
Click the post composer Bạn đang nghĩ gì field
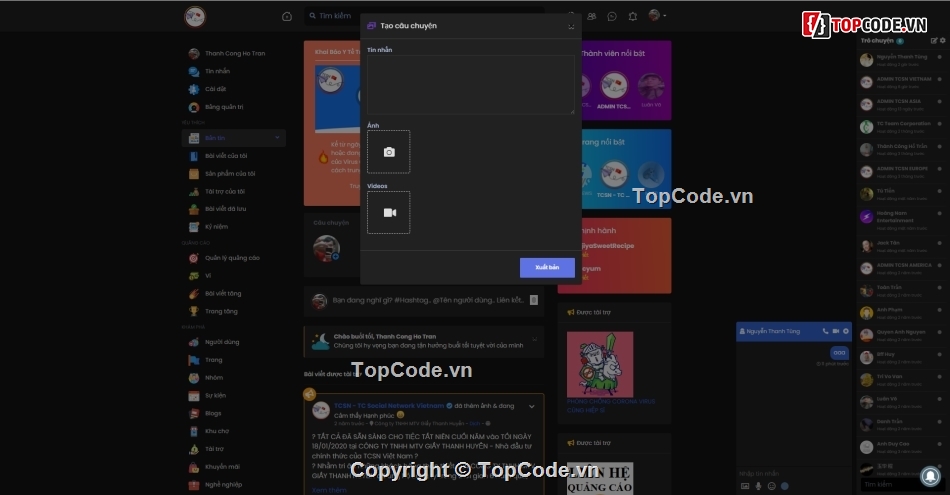(428, 300)
